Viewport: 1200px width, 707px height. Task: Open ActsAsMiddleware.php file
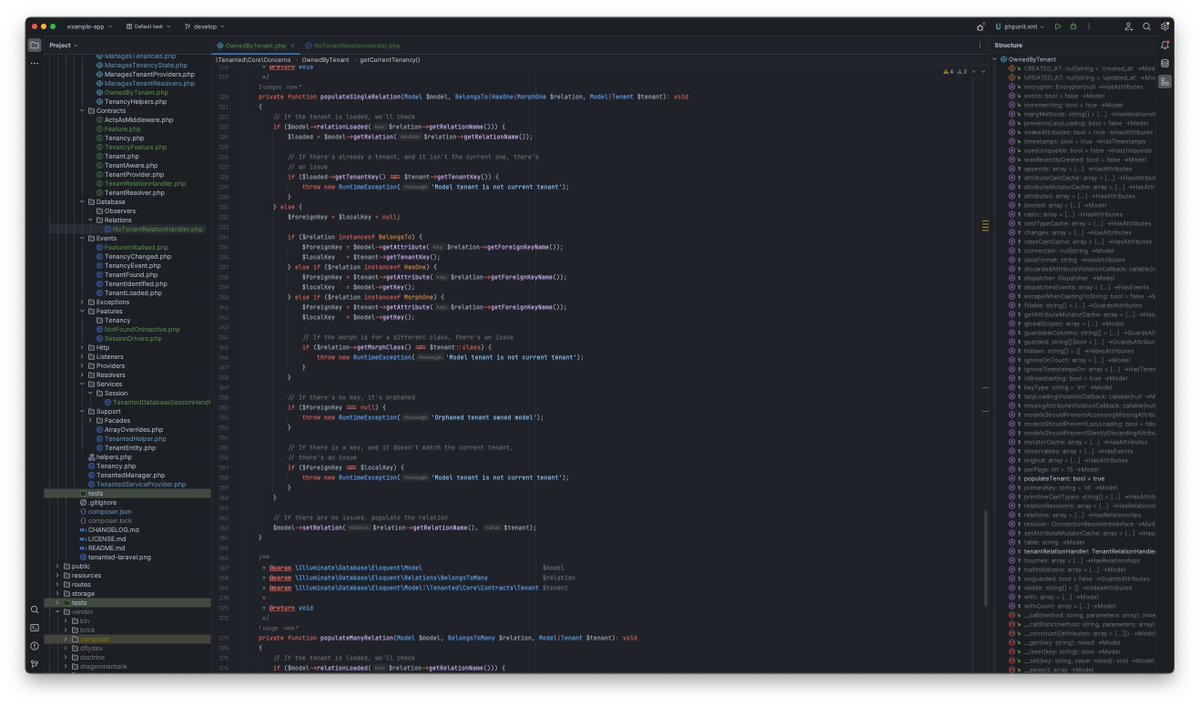[133, 119]
